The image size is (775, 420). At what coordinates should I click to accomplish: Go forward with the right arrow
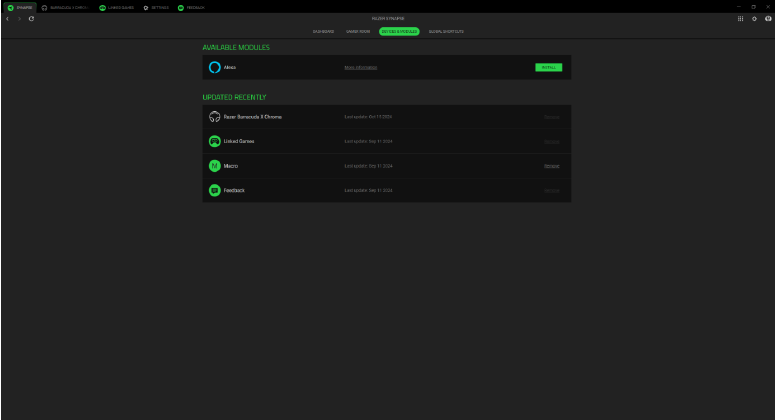tap(19, 19)
